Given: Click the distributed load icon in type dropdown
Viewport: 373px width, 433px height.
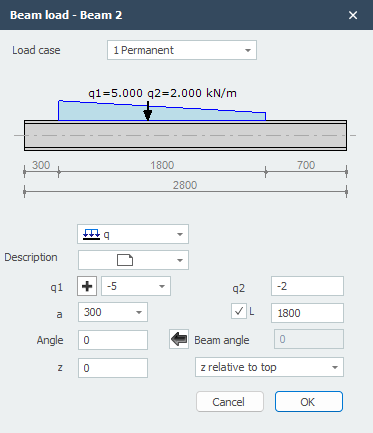Looking at the screenshot, I should click(91, 234).
